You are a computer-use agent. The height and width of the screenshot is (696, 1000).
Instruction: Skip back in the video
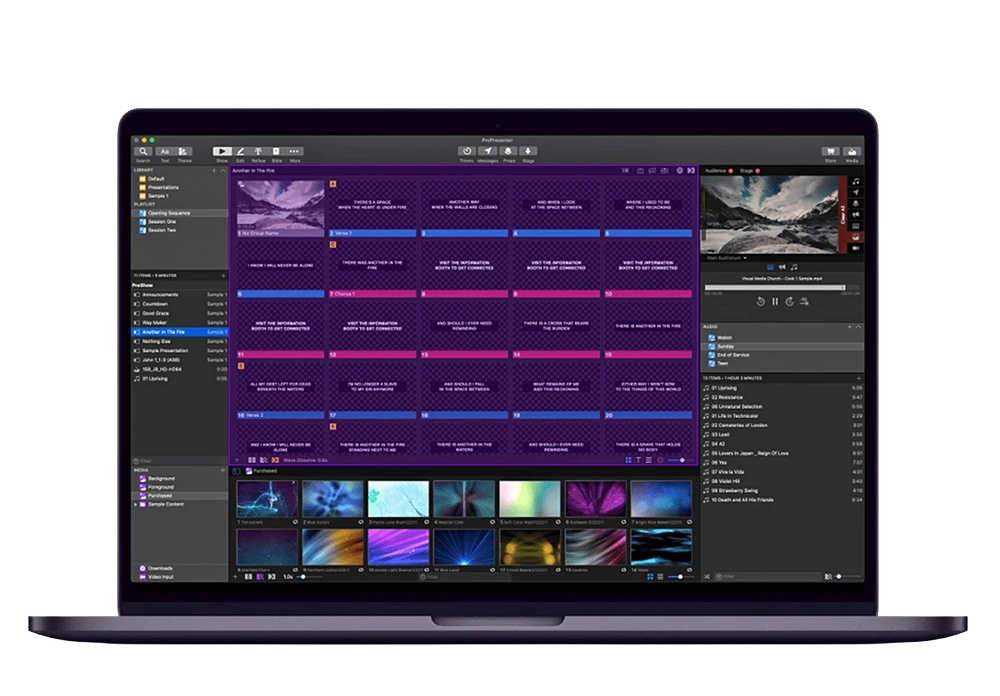pos(760,302)
